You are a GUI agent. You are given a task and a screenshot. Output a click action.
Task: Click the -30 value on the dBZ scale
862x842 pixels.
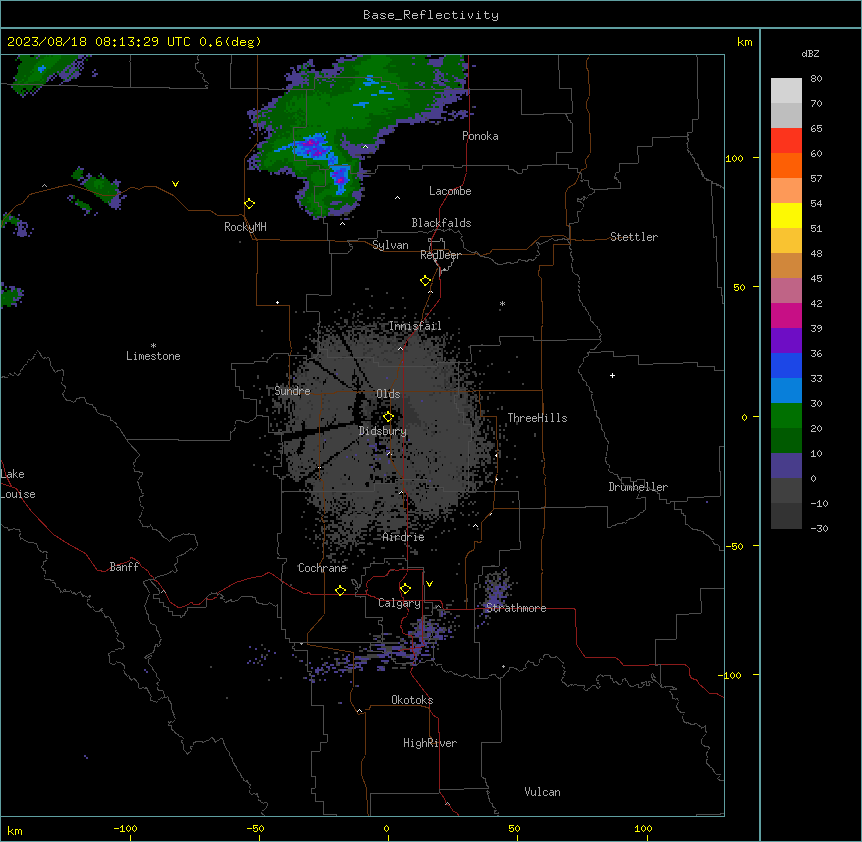819,528
